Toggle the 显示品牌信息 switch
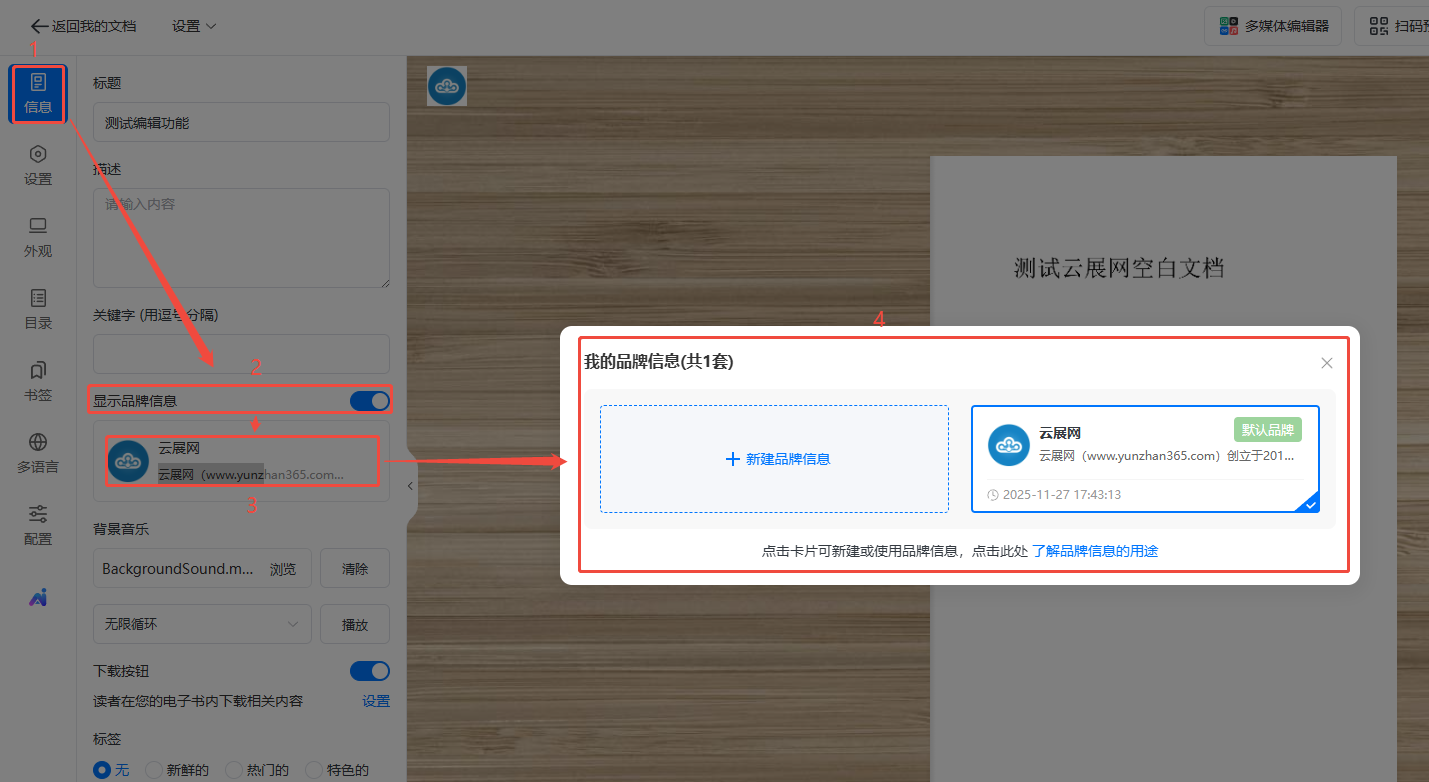This screenshot has height=782, width=1429. click(x=369, y=401)
